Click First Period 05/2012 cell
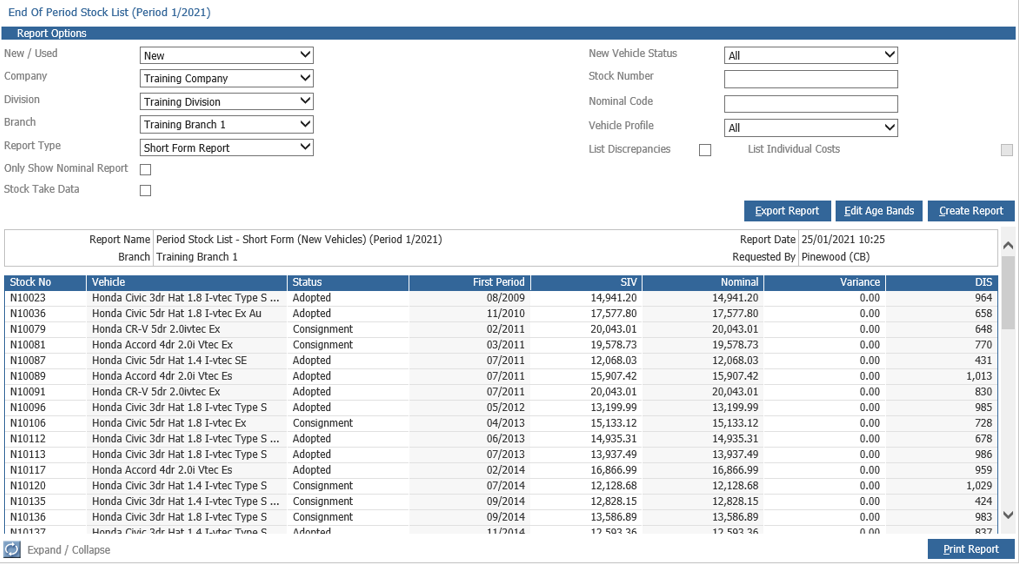1019x565 pixels. 506,407
